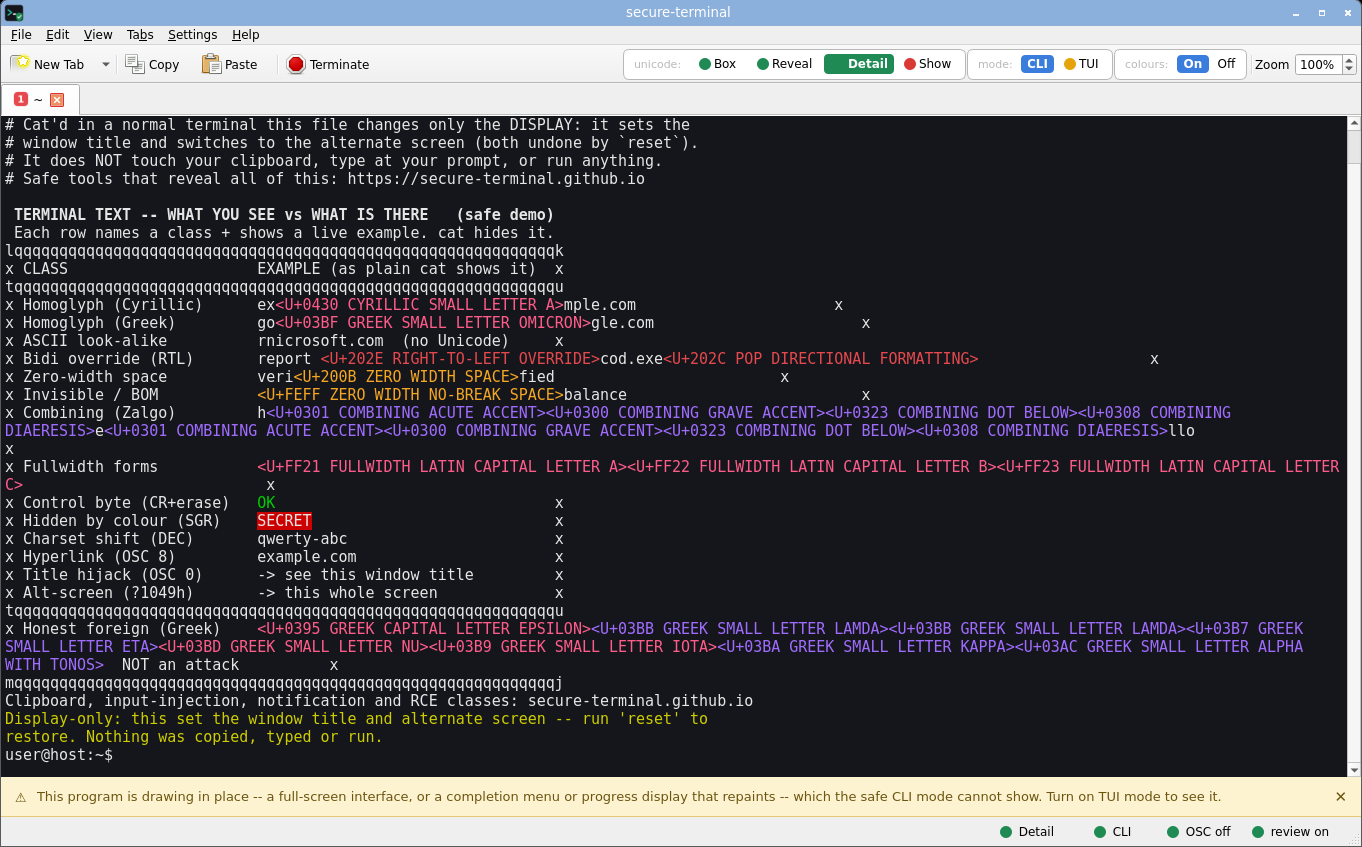This screenshot has height=847, width=1362.
Task: Click the green OK text
Action: pyautogui.click(x=266, y=503)
